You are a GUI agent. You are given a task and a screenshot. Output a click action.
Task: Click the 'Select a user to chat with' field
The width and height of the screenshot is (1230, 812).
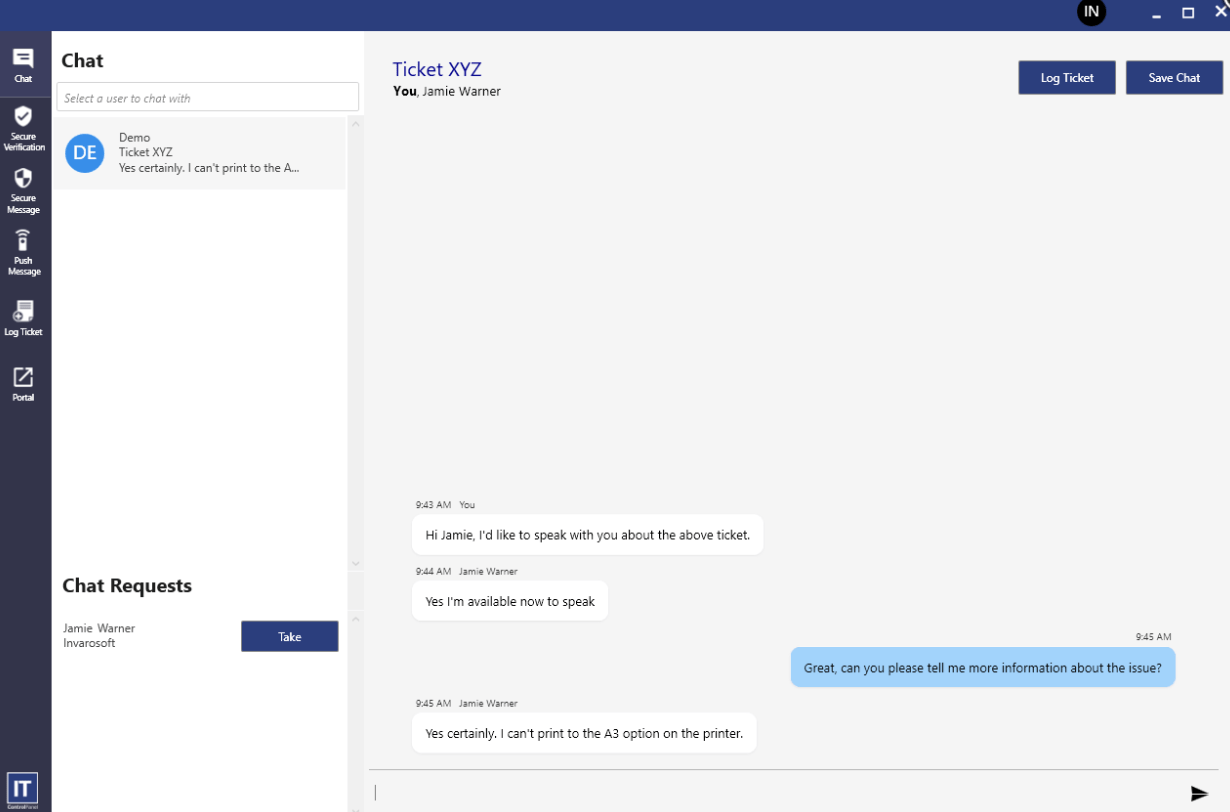pyautogui.click(x=207, y=98)
